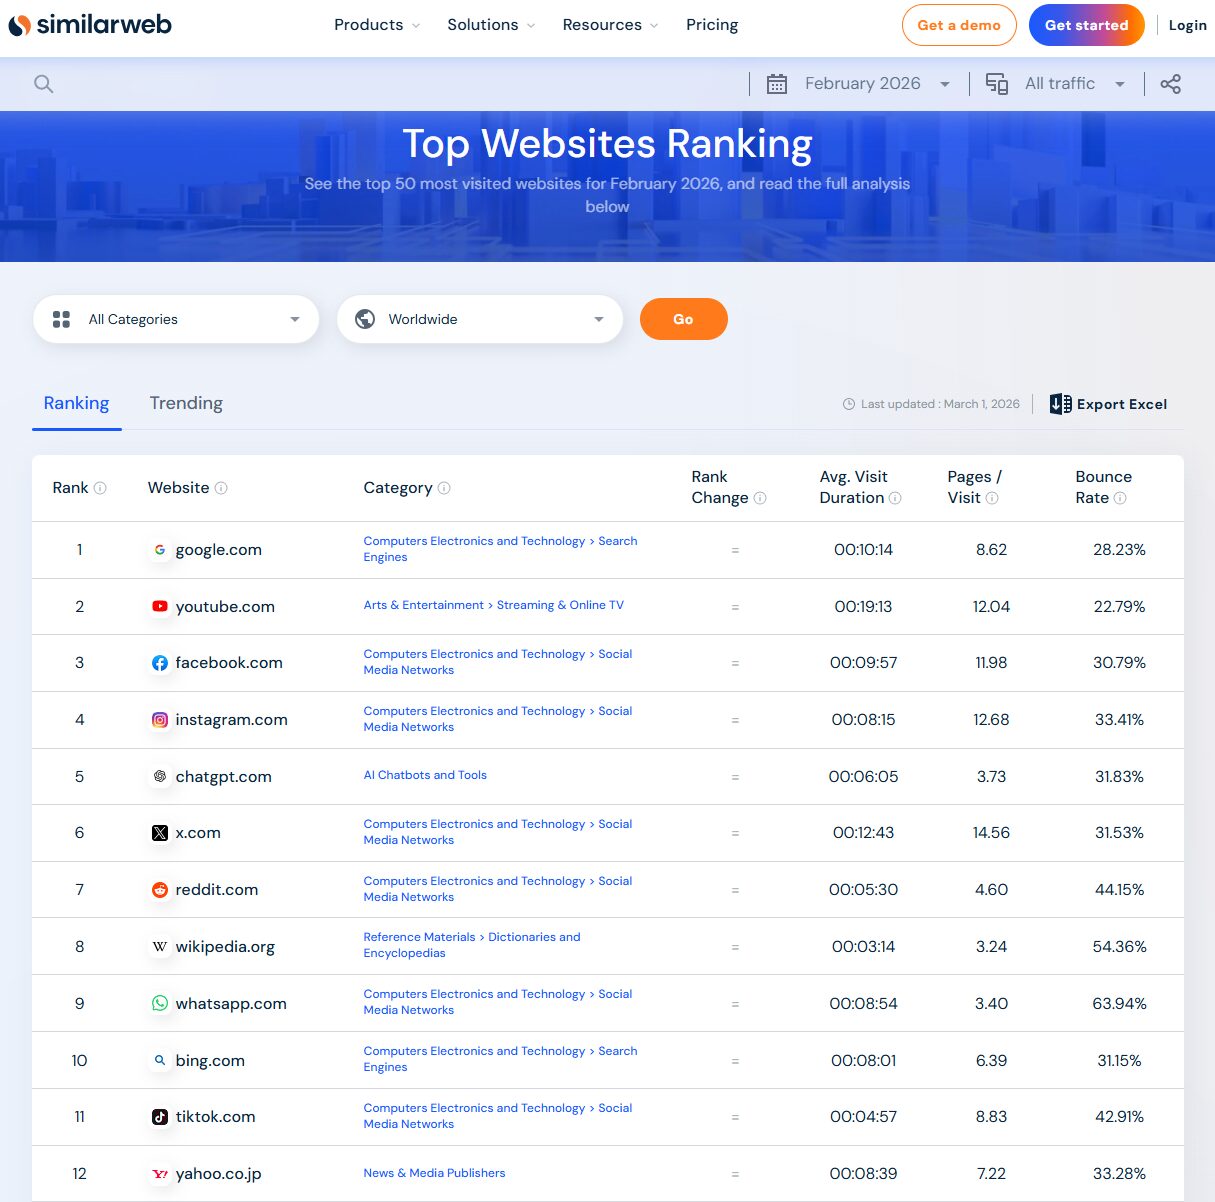The height and width of the screenshot is (1202, 1215).
Task: Click the calendar icon next to February 2026
Action: click(x=777, y=83)
